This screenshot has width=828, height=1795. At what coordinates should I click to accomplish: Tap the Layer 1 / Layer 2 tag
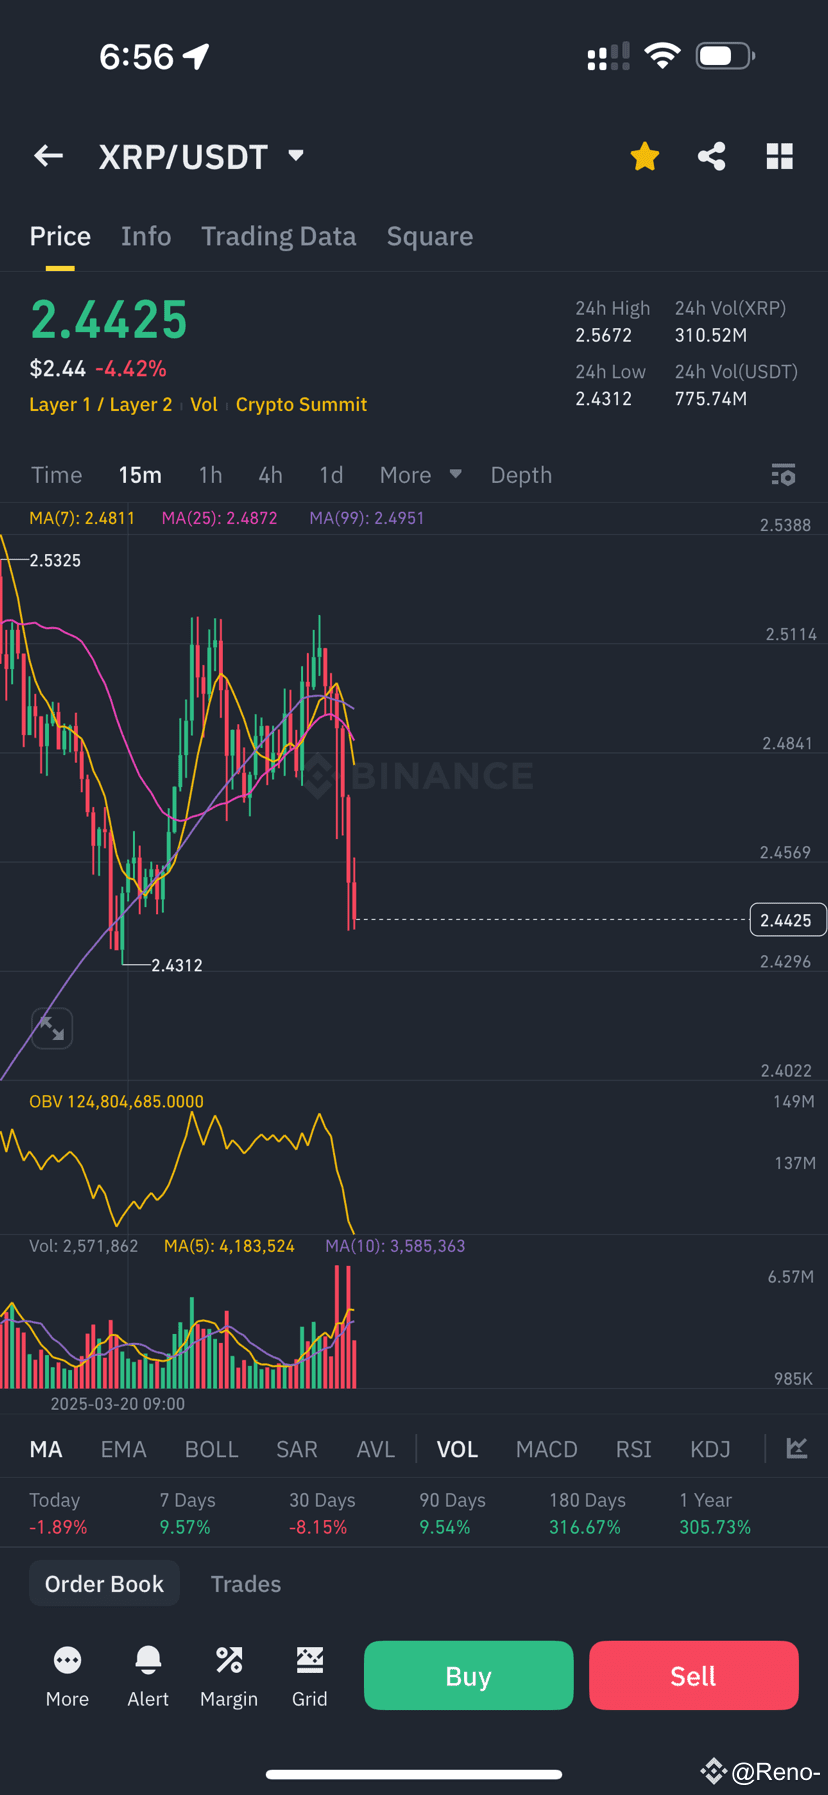101,404
